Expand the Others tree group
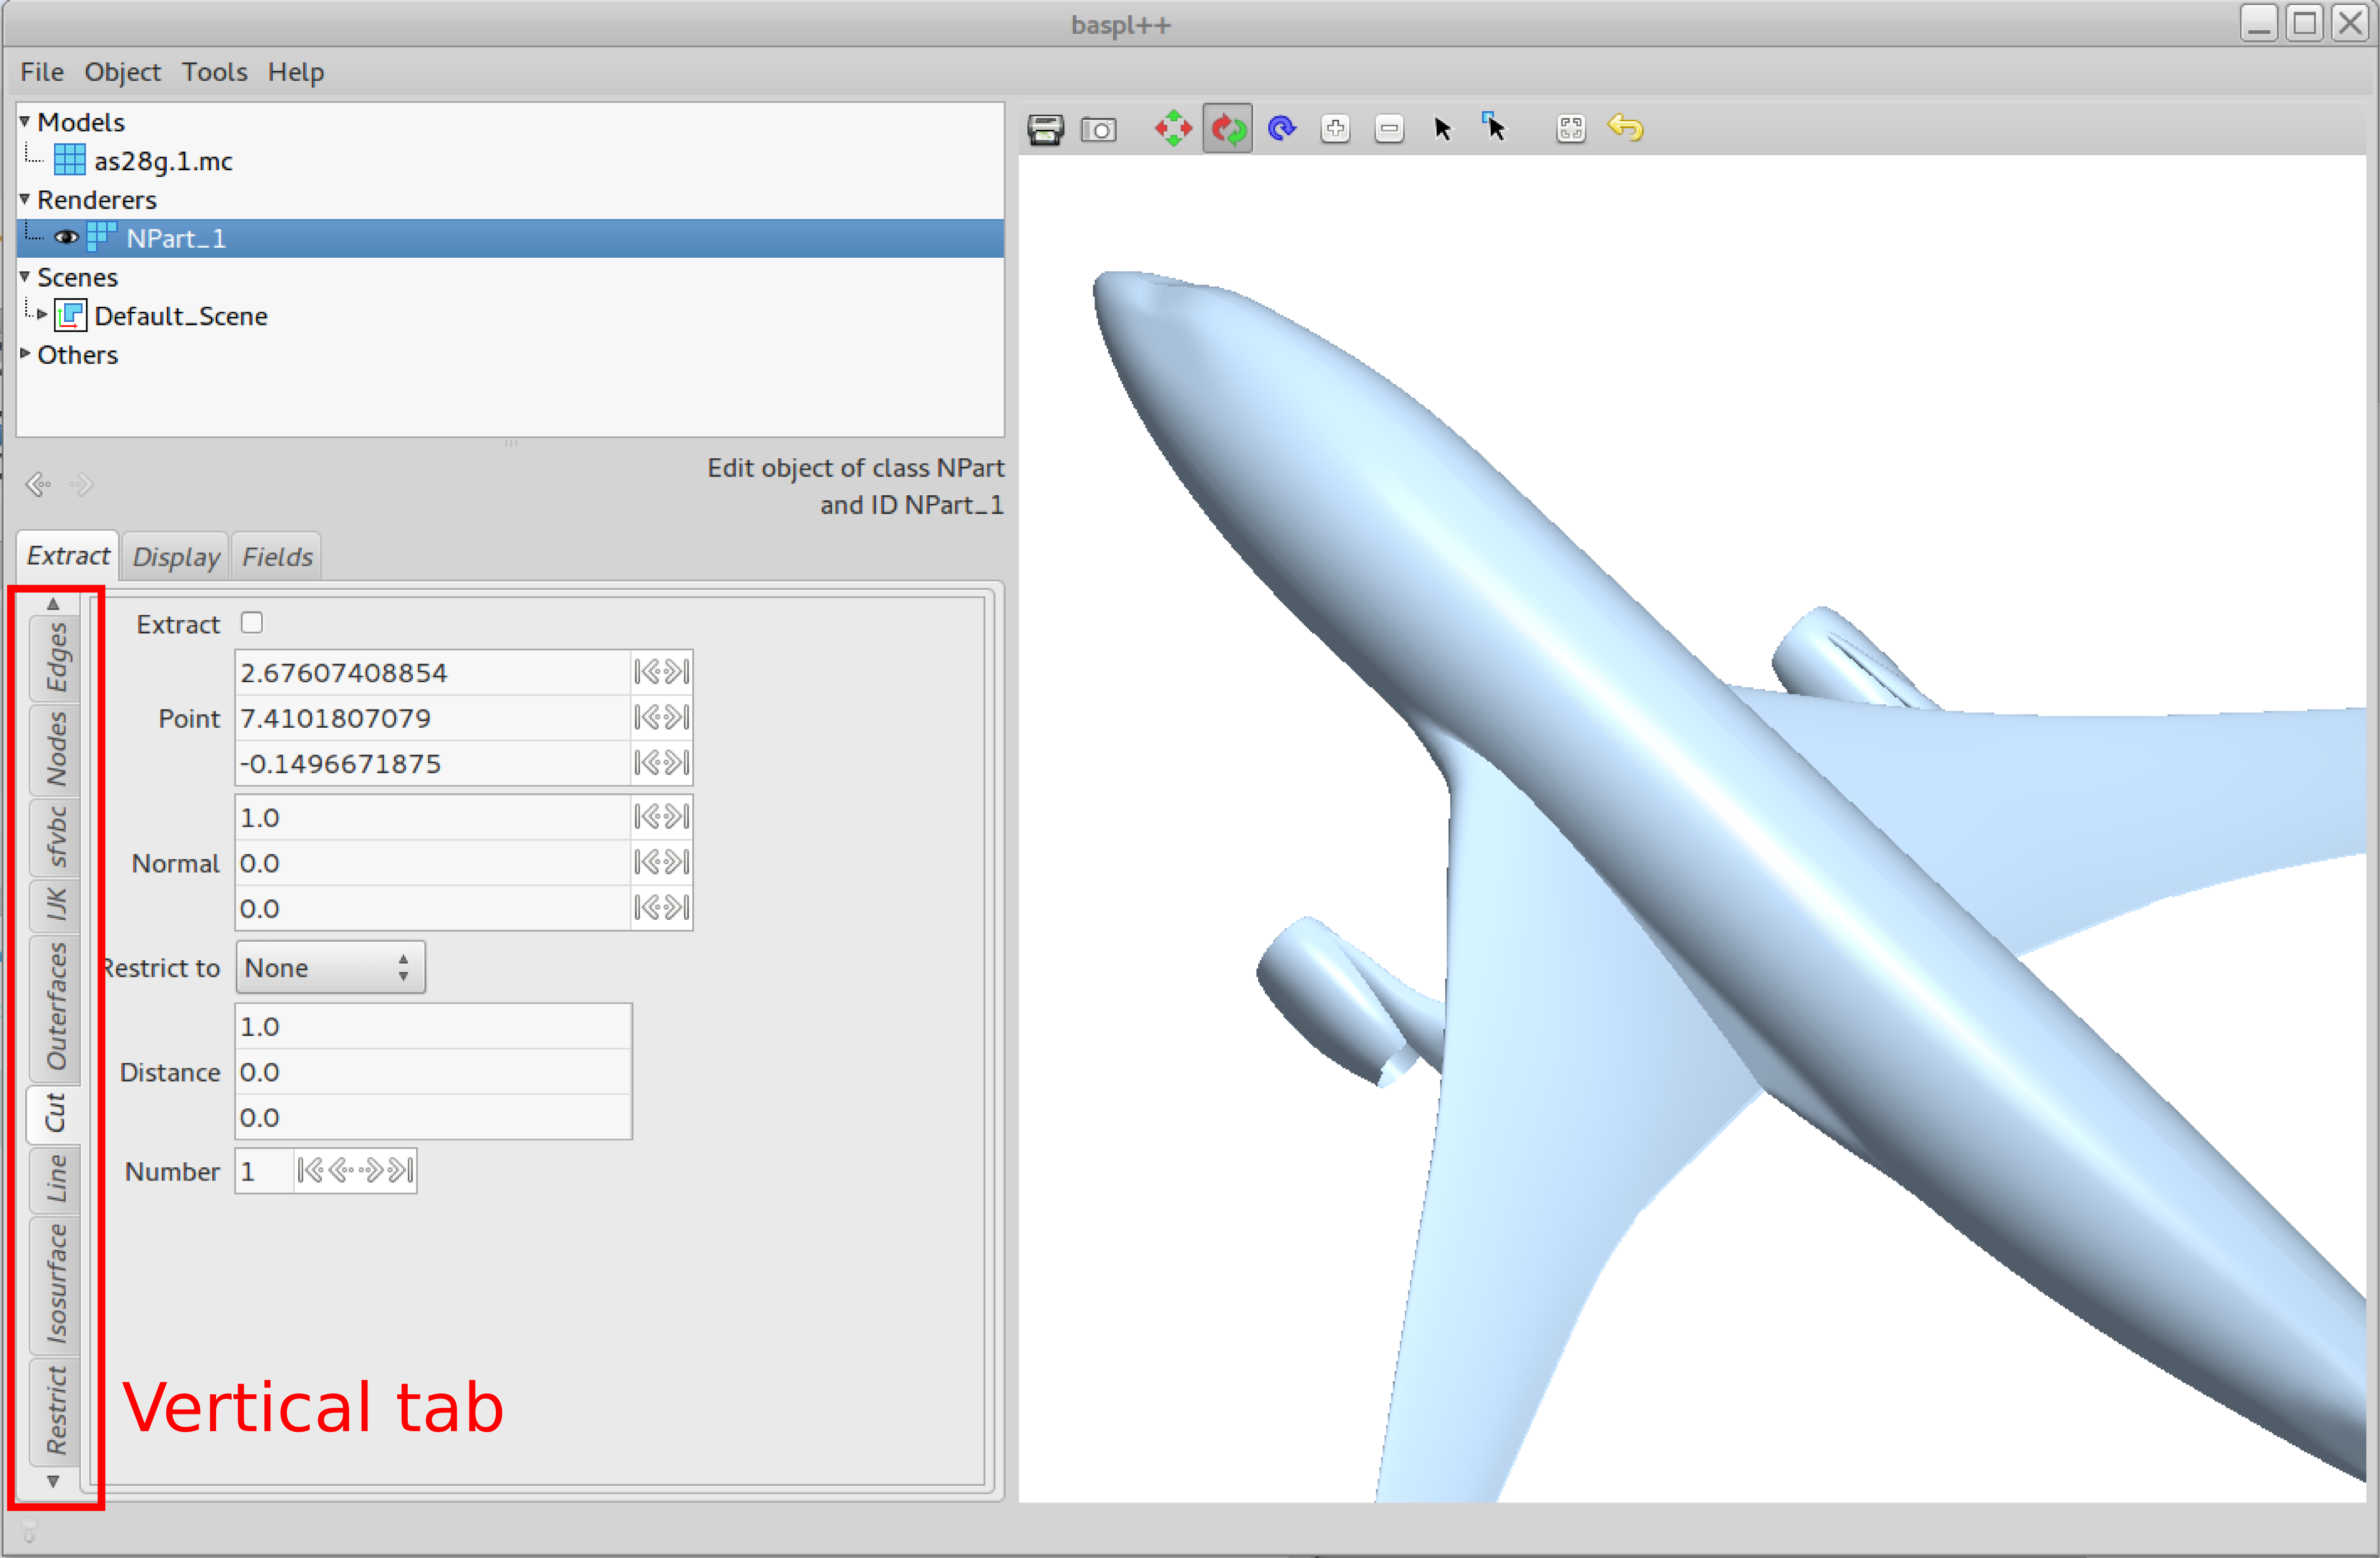 coord(25,353)
